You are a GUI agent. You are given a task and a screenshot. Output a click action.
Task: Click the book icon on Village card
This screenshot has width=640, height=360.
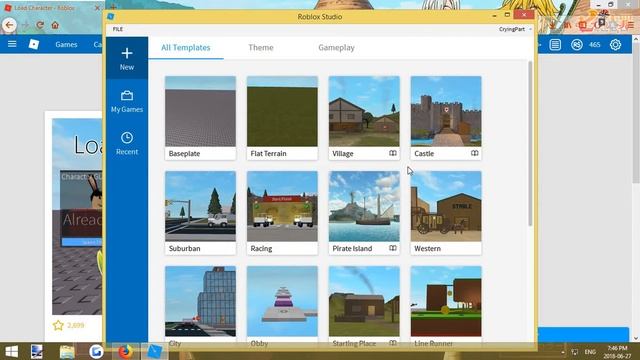click(x=393, y=153)
